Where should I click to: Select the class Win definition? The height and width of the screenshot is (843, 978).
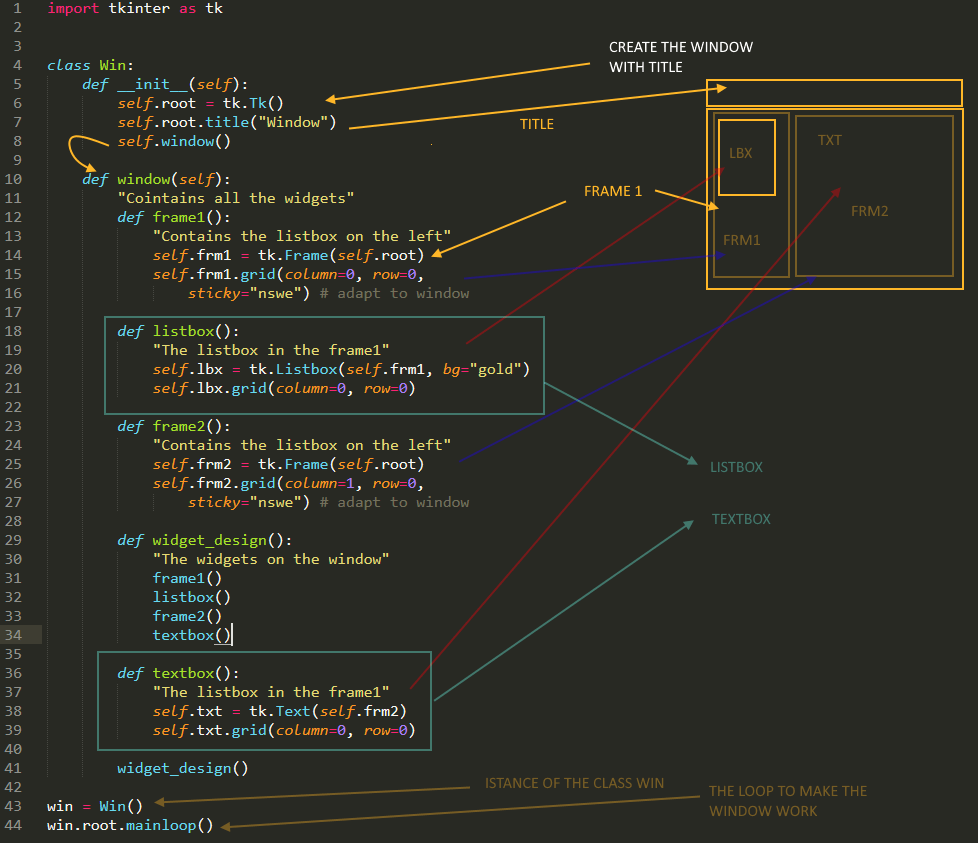[x=88, y=65]
